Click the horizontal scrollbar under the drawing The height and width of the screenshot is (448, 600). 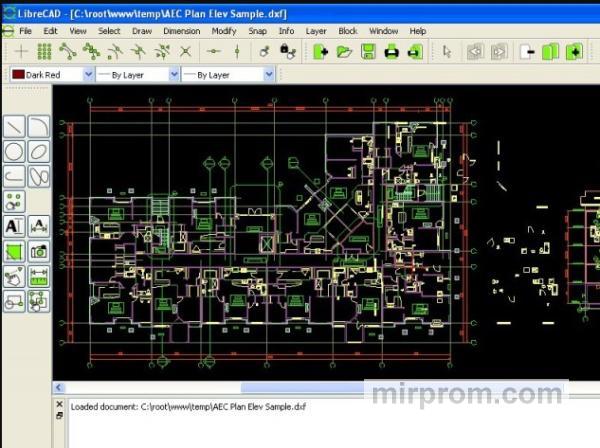point(300,388)
